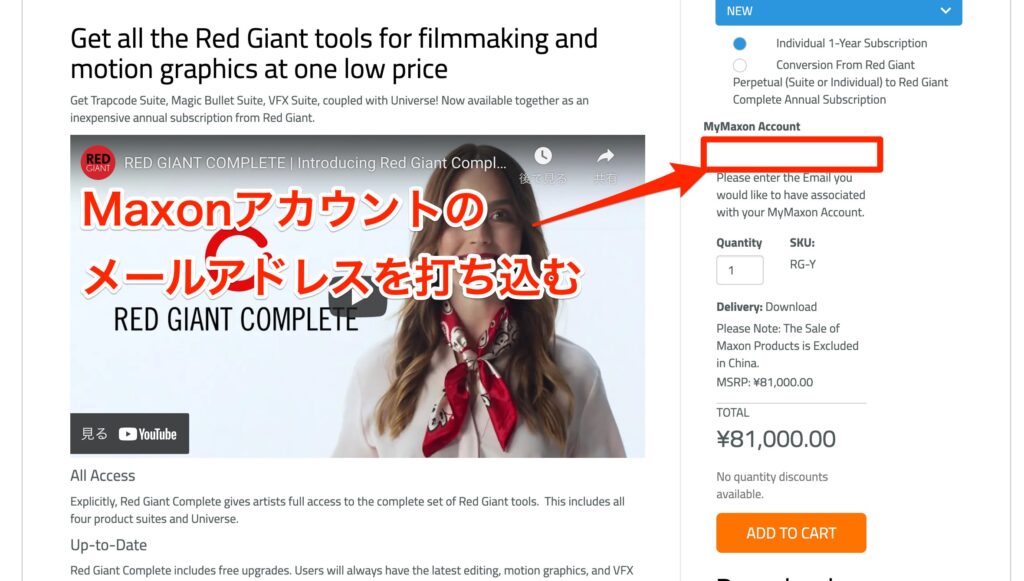Click the No quantity discounts available note
The width and height of the screenshot is (1024, 581).
pos(772,486)
